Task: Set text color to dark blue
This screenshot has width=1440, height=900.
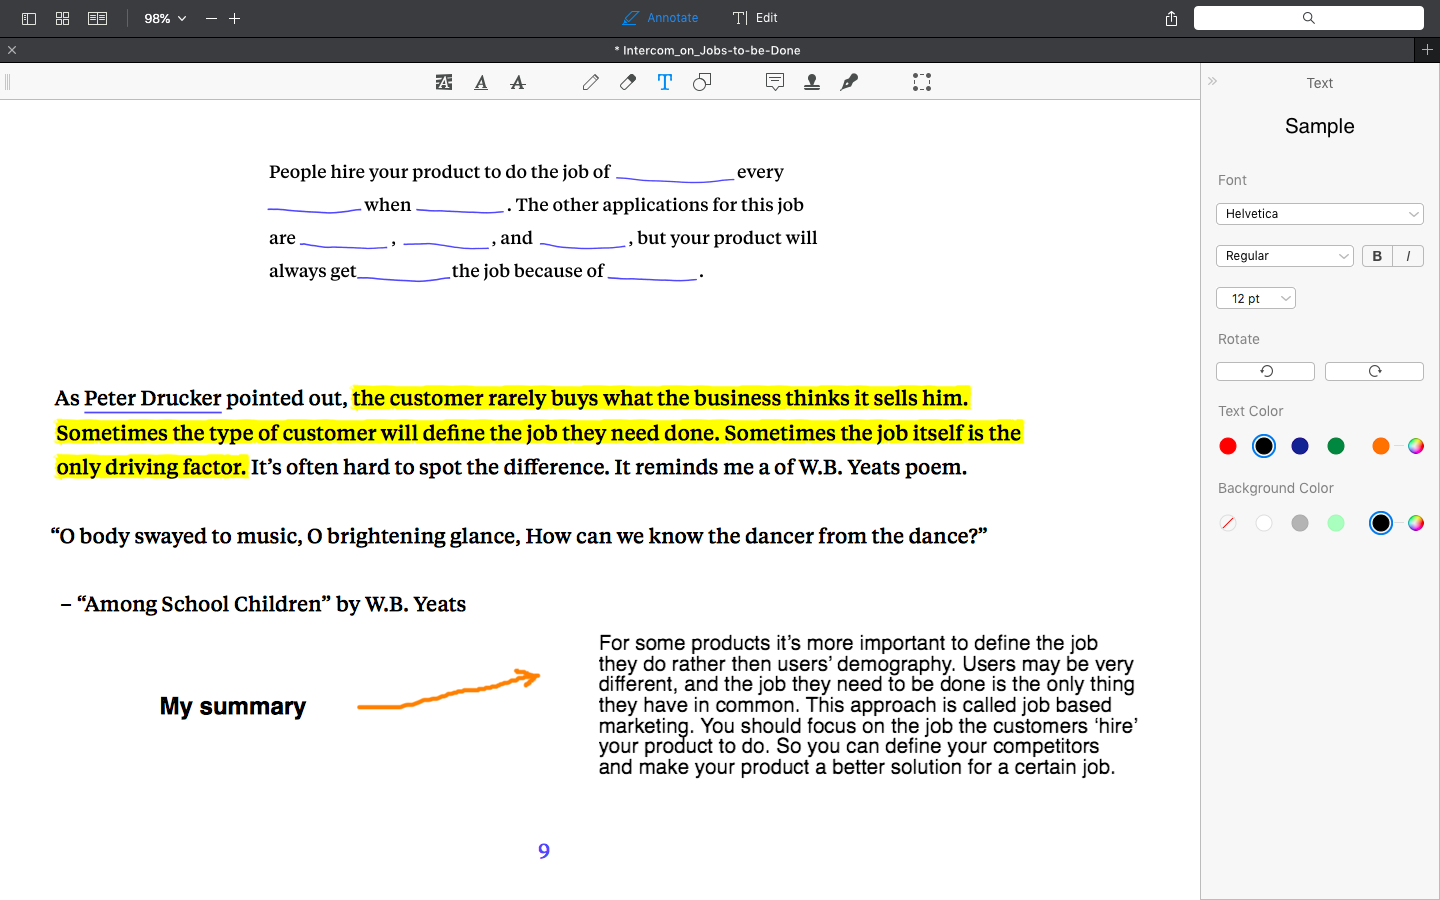Action: click(x=1300, y=446)
